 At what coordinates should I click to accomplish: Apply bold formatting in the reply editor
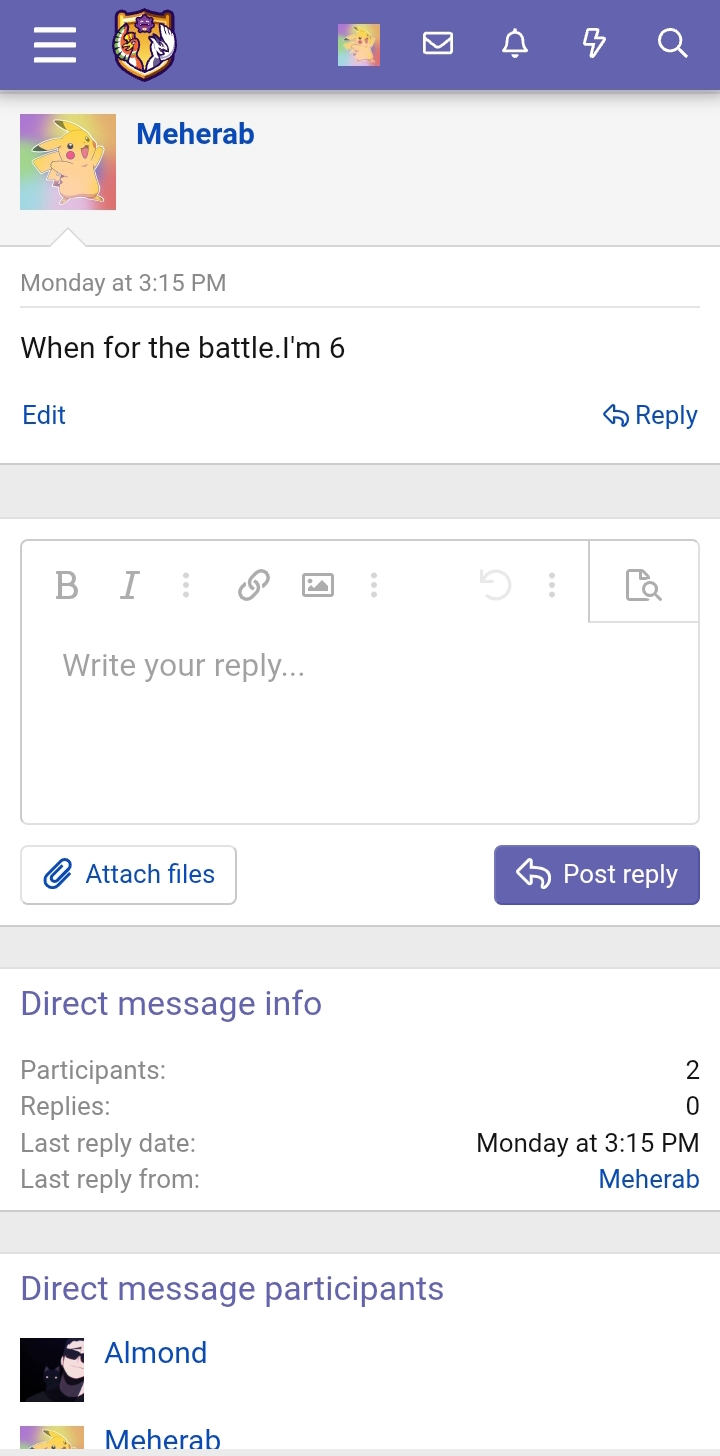coord(66,586)
